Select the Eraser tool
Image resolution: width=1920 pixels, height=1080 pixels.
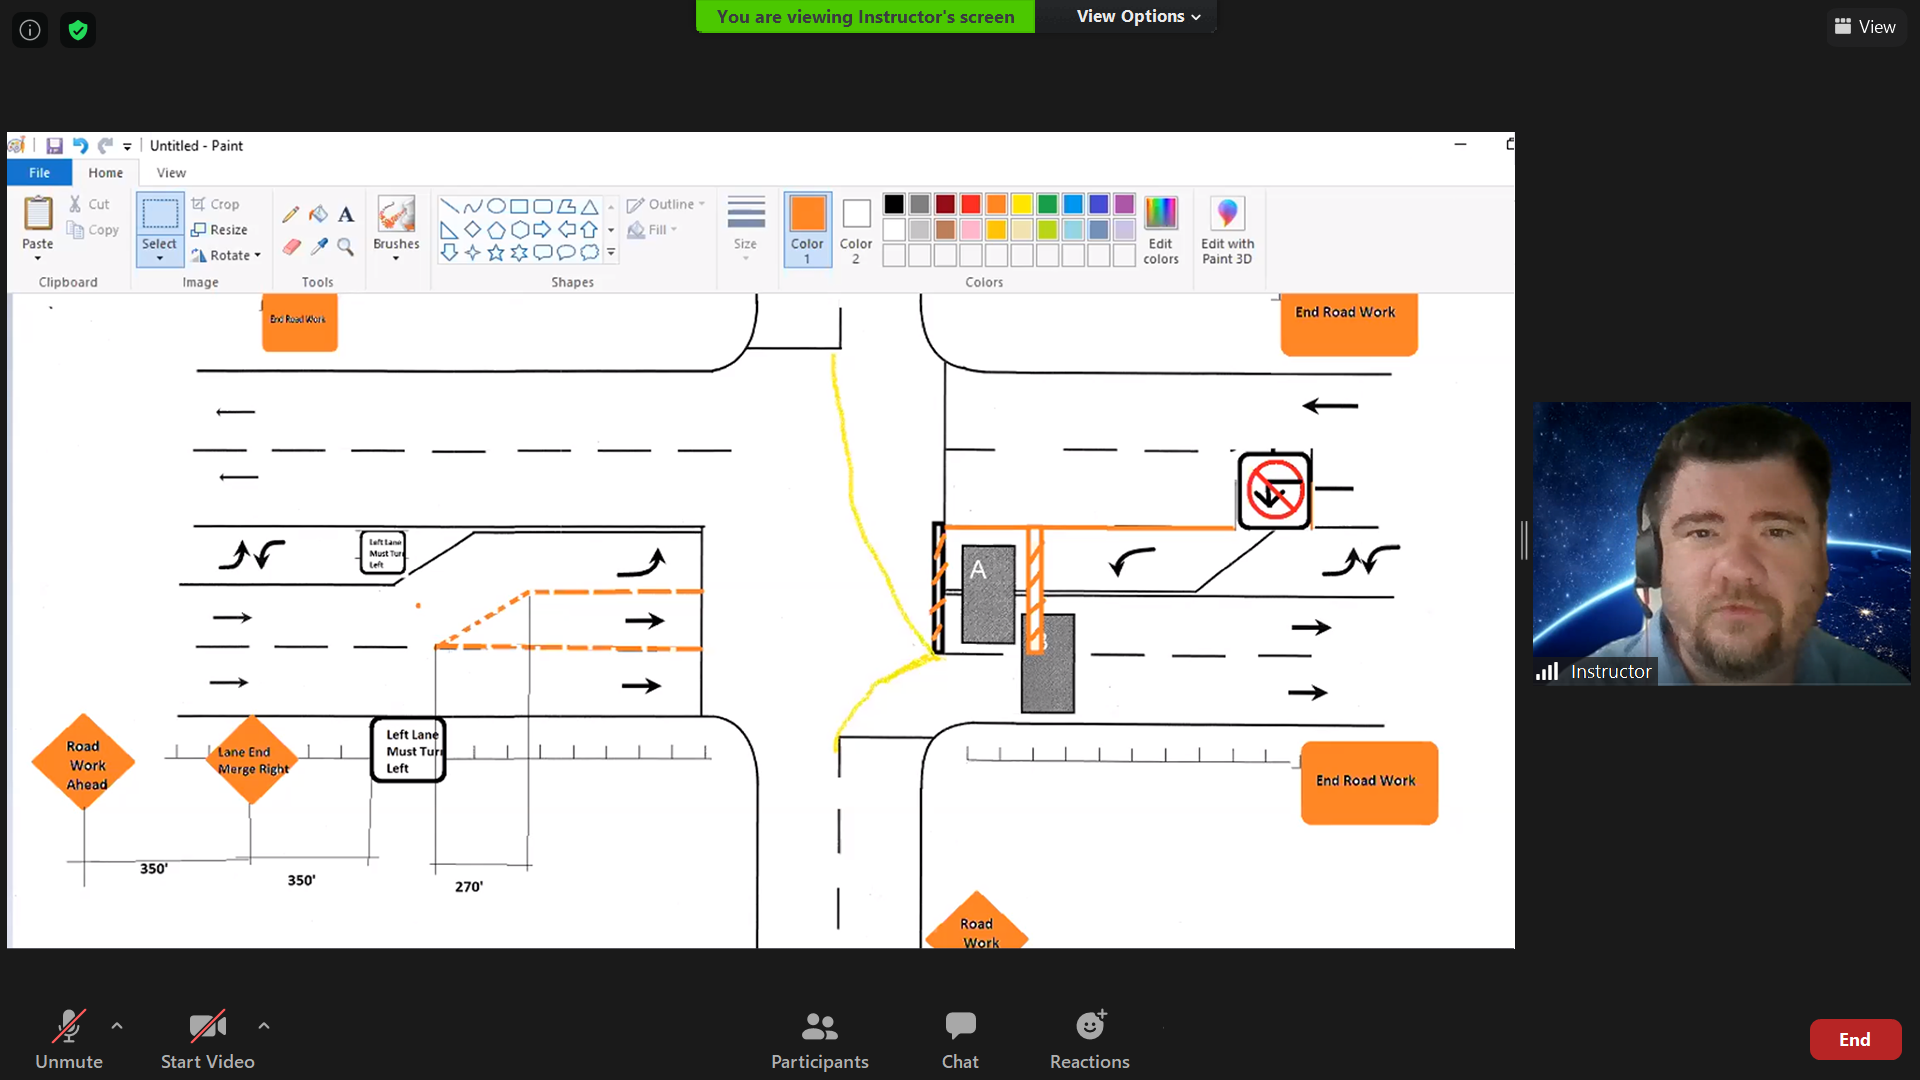[x=291, y=246]
